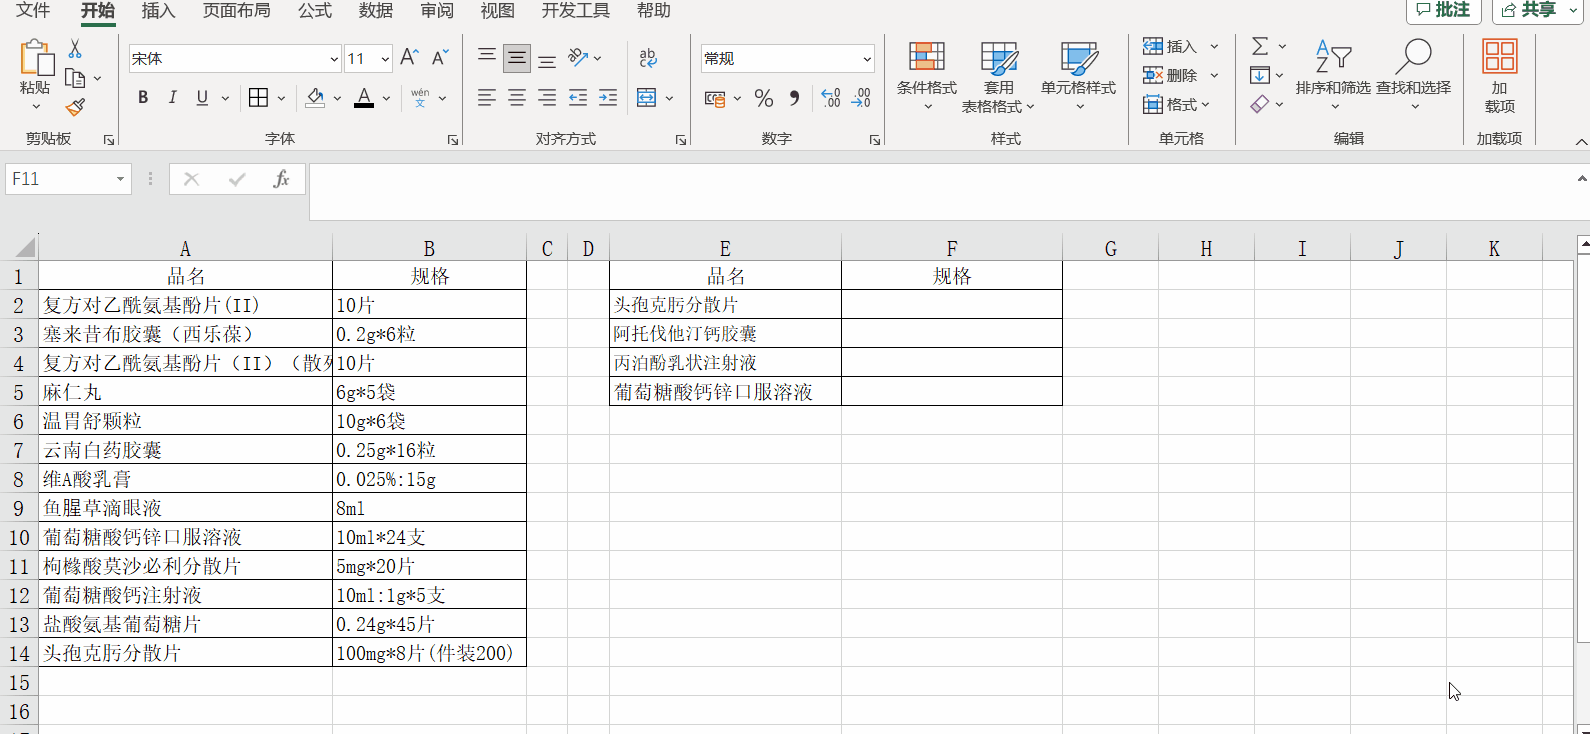Toggle align text left

(x=487, y=97)
